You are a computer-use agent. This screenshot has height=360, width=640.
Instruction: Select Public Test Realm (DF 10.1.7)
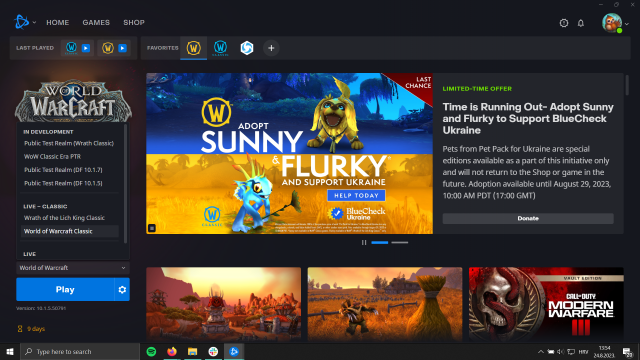coord(63,170)
